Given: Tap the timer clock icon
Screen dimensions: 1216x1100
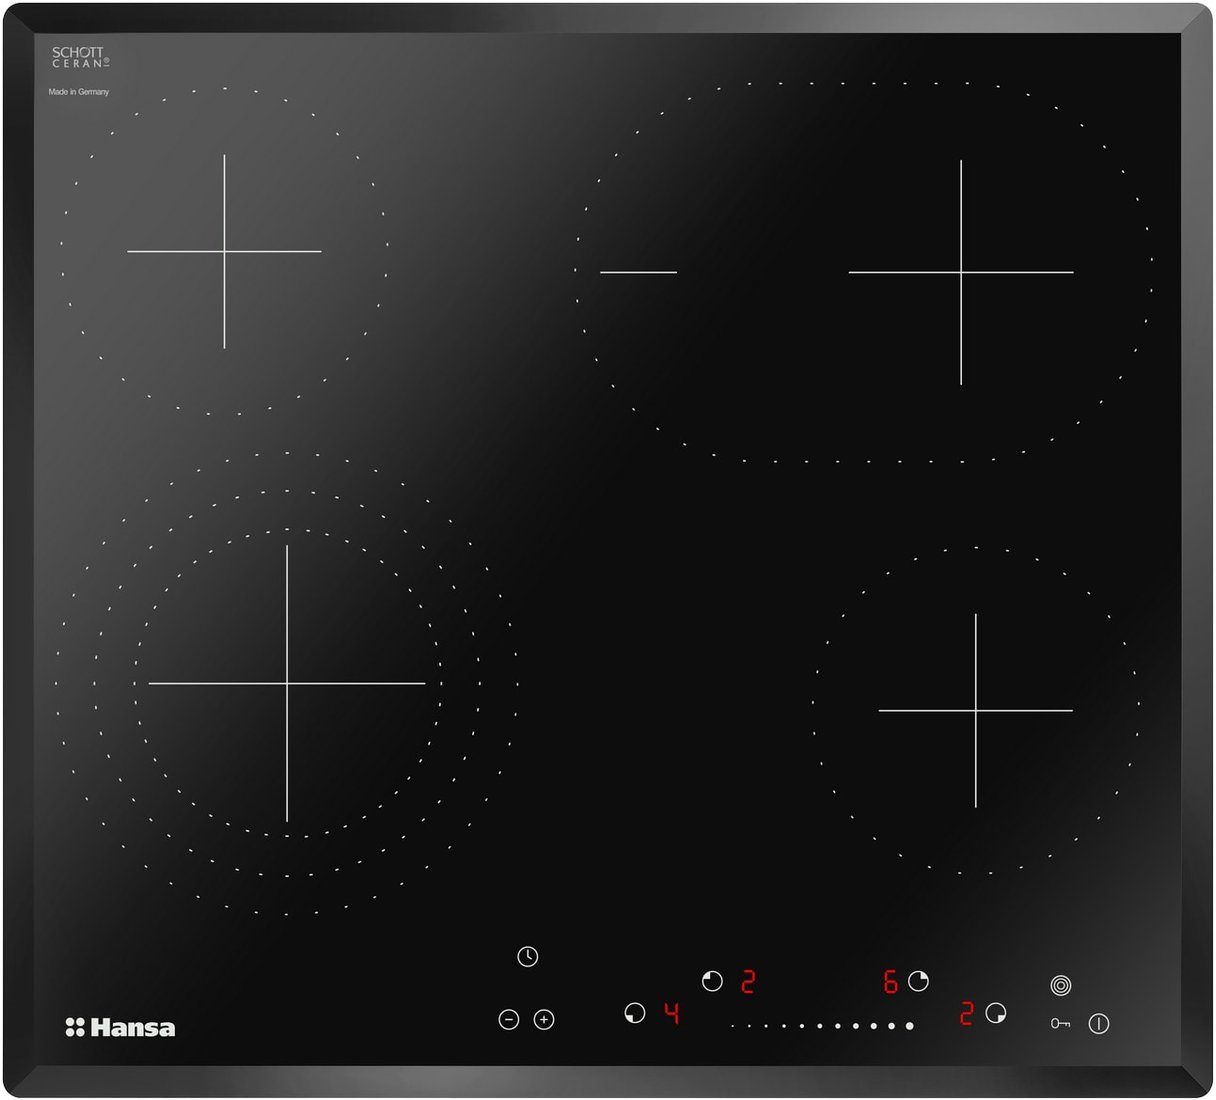Looking at the screenshot, I should coord(528,957).
